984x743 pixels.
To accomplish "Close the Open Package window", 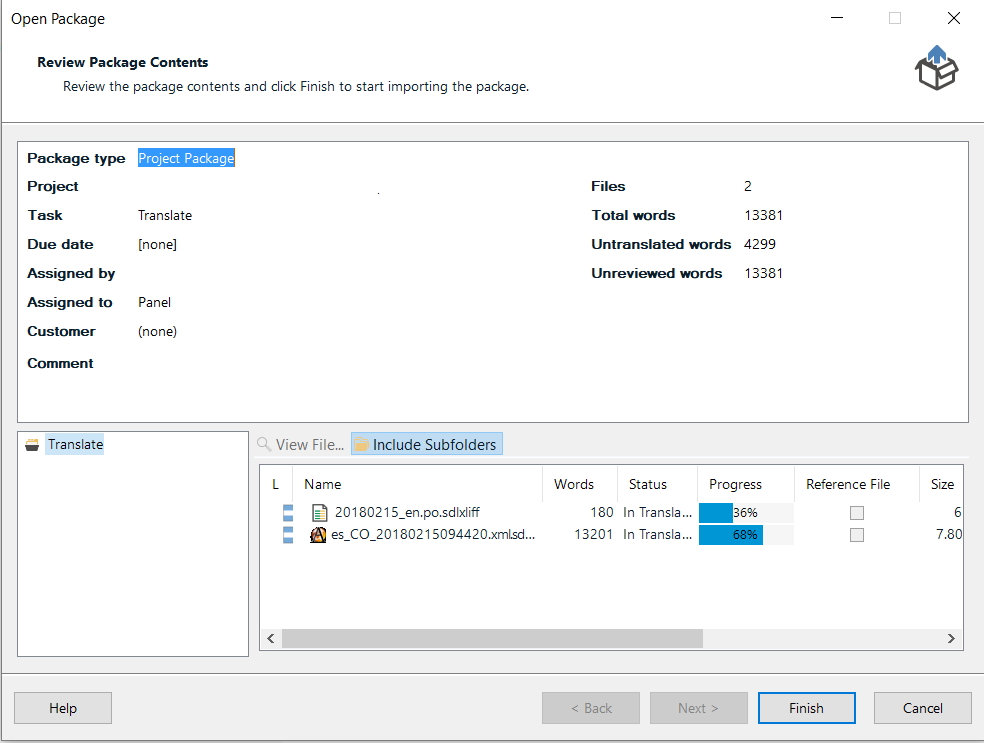I will (954, 18).
